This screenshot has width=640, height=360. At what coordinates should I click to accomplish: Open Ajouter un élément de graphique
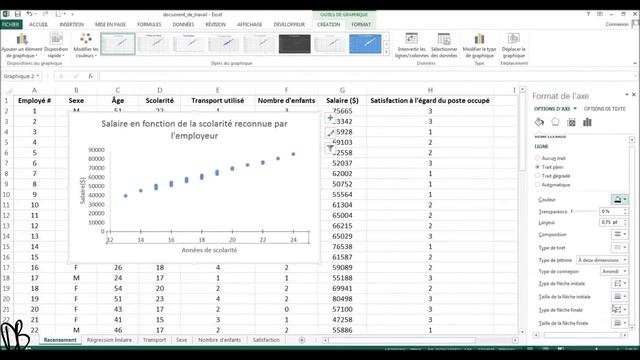22,46
